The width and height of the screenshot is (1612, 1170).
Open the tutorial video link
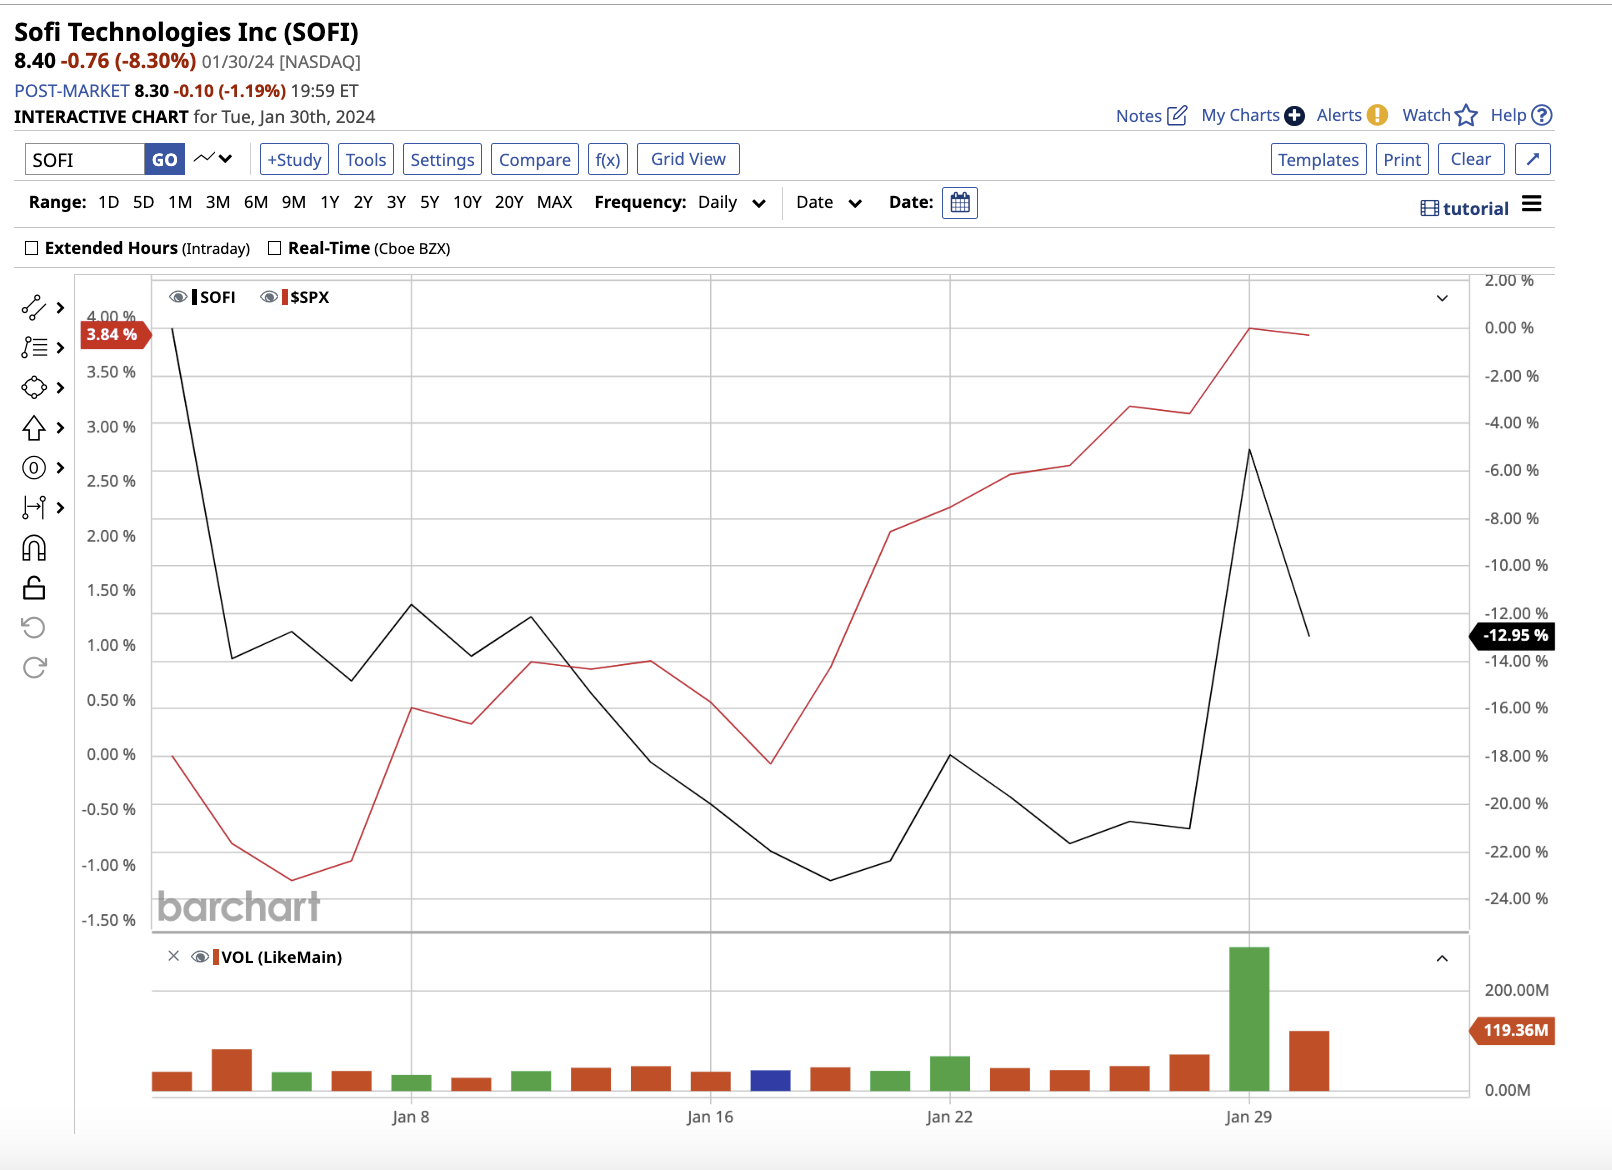click(1464, 208)
